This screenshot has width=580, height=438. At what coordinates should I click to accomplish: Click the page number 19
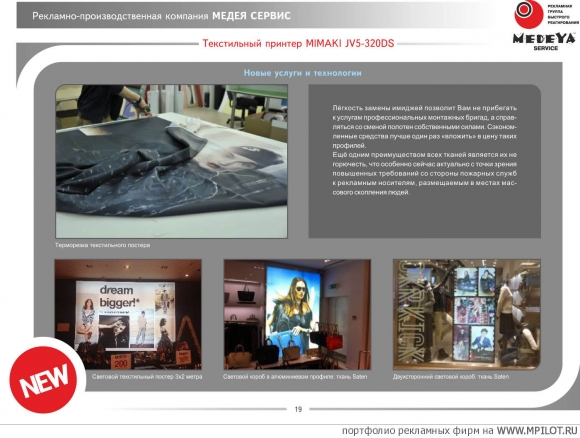pos(298,409)
